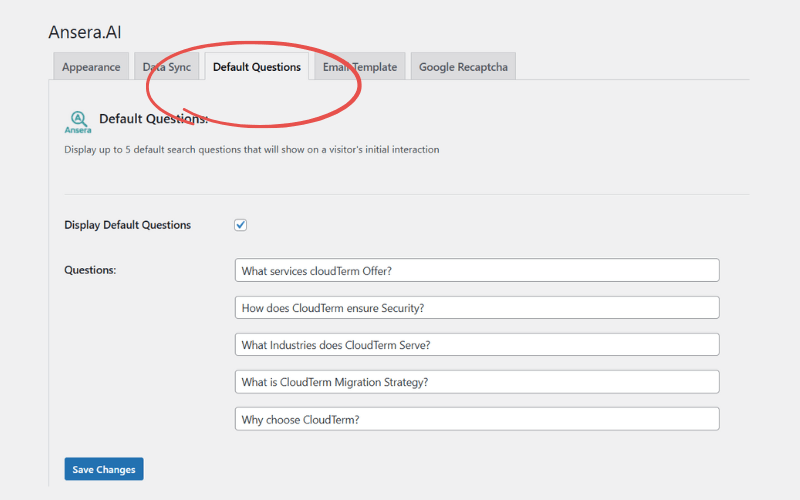
Task: Click the 'Display Default Questions' label text
Action: [x=128, y=225]
